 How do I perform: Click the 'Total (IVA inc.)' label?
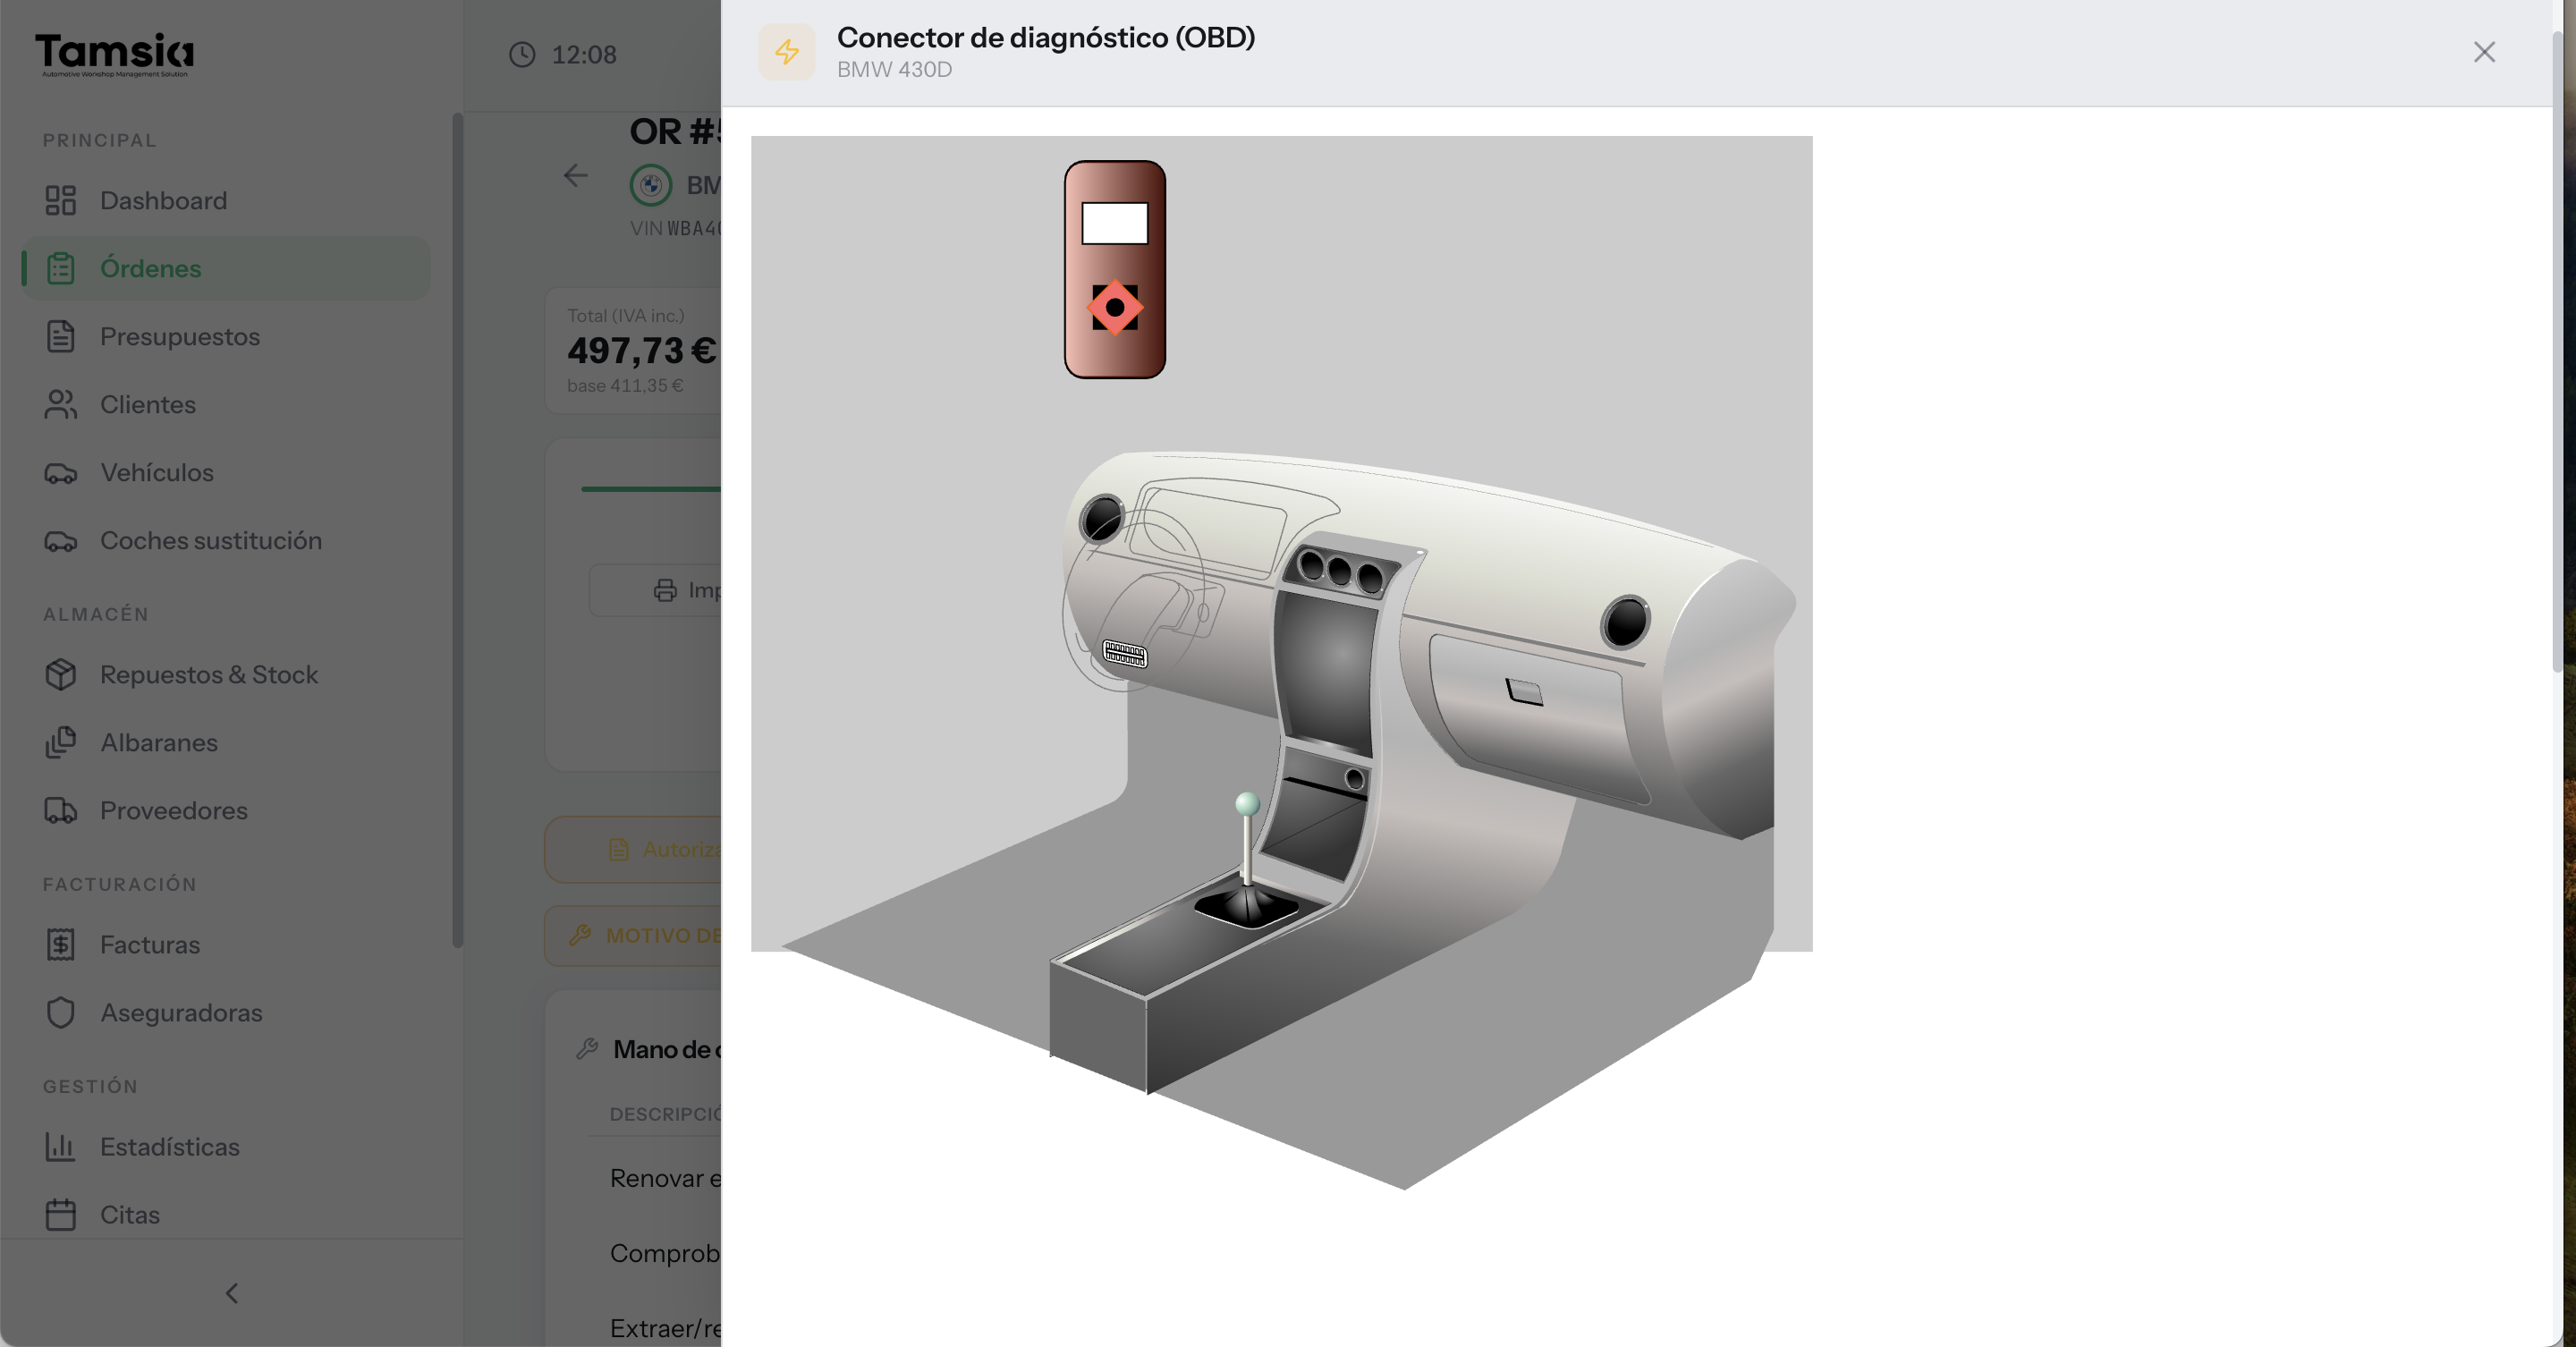click(x=626, y=316)
